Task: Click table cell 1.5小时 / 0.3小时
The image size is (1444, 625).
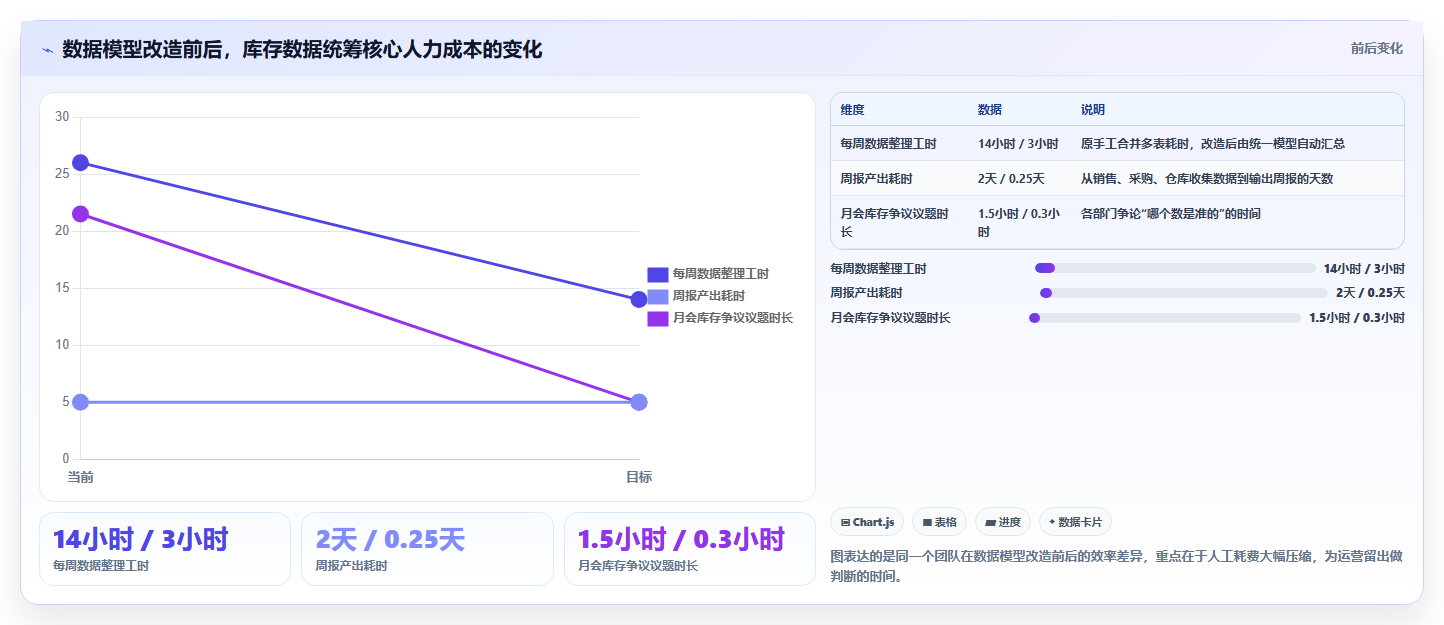Action: [x=1019, y=222]
